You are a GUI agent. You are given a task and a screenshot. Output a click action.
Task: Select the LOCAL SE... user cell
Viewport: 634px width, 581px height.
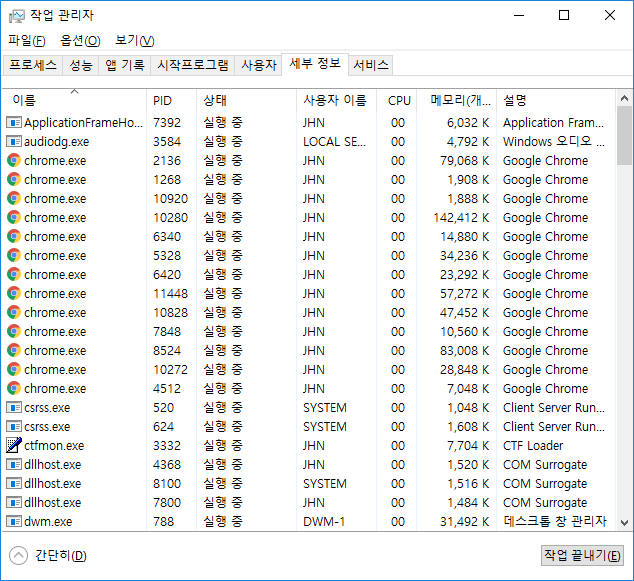point(334,142)
